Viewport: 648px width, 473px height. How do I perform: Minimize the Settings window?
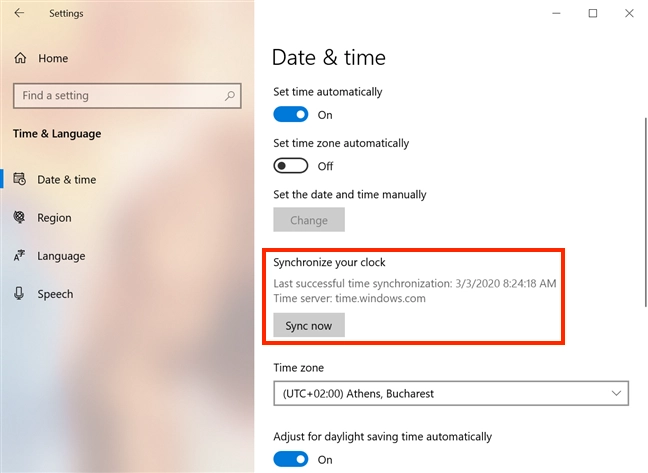point(556,13)
